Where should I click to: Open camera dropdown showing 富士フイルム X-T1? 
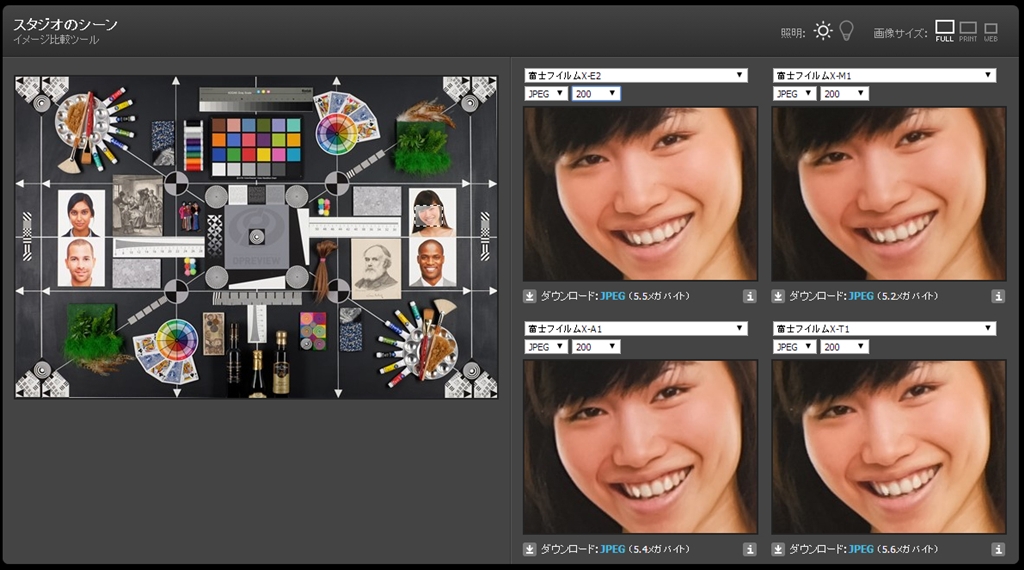tap(884, 328)
